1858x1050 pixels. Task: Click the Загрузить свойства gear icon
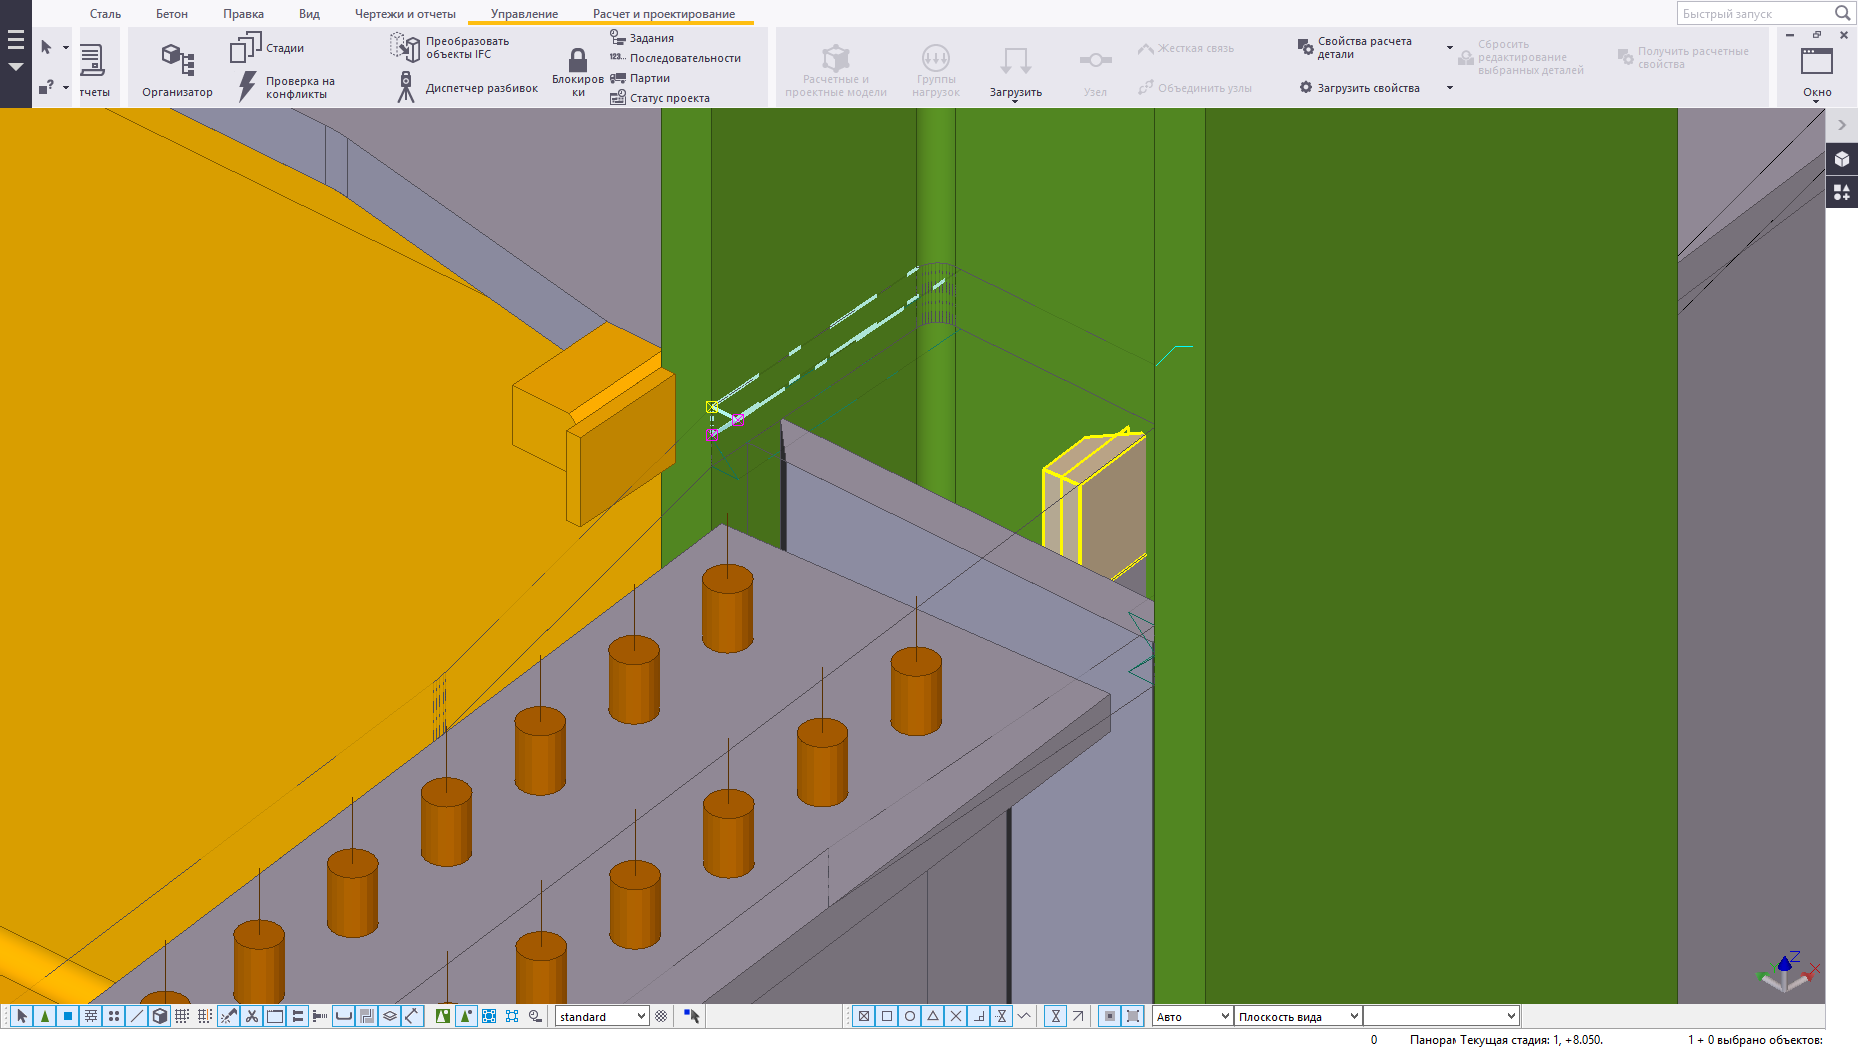click(x=1305, y=88)
